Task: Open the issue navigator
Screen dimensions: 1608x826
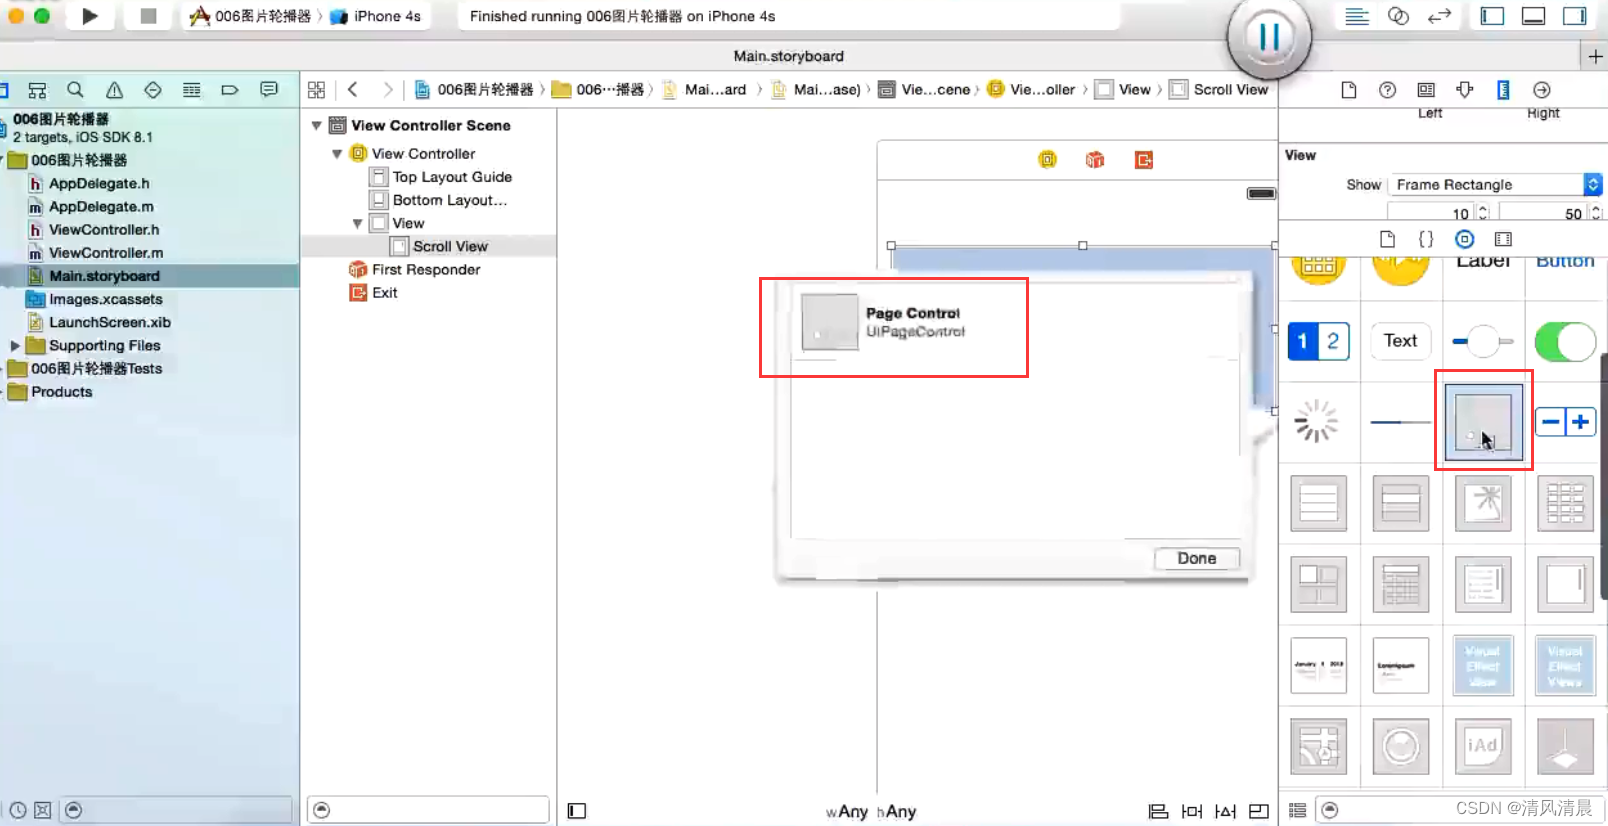Action: tap(114, 90)
